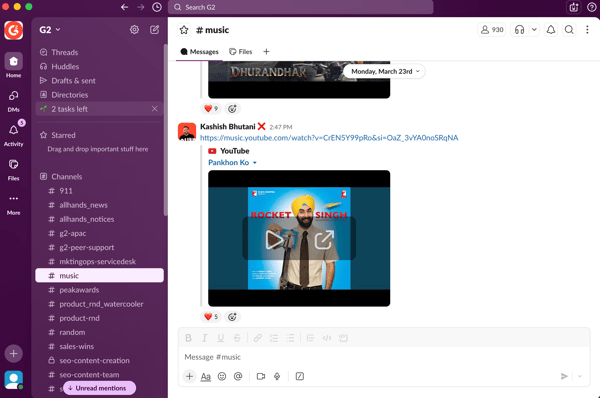Open Huddles in the sidebar
The width and height of the screenshot is (600, 398).
100,67
